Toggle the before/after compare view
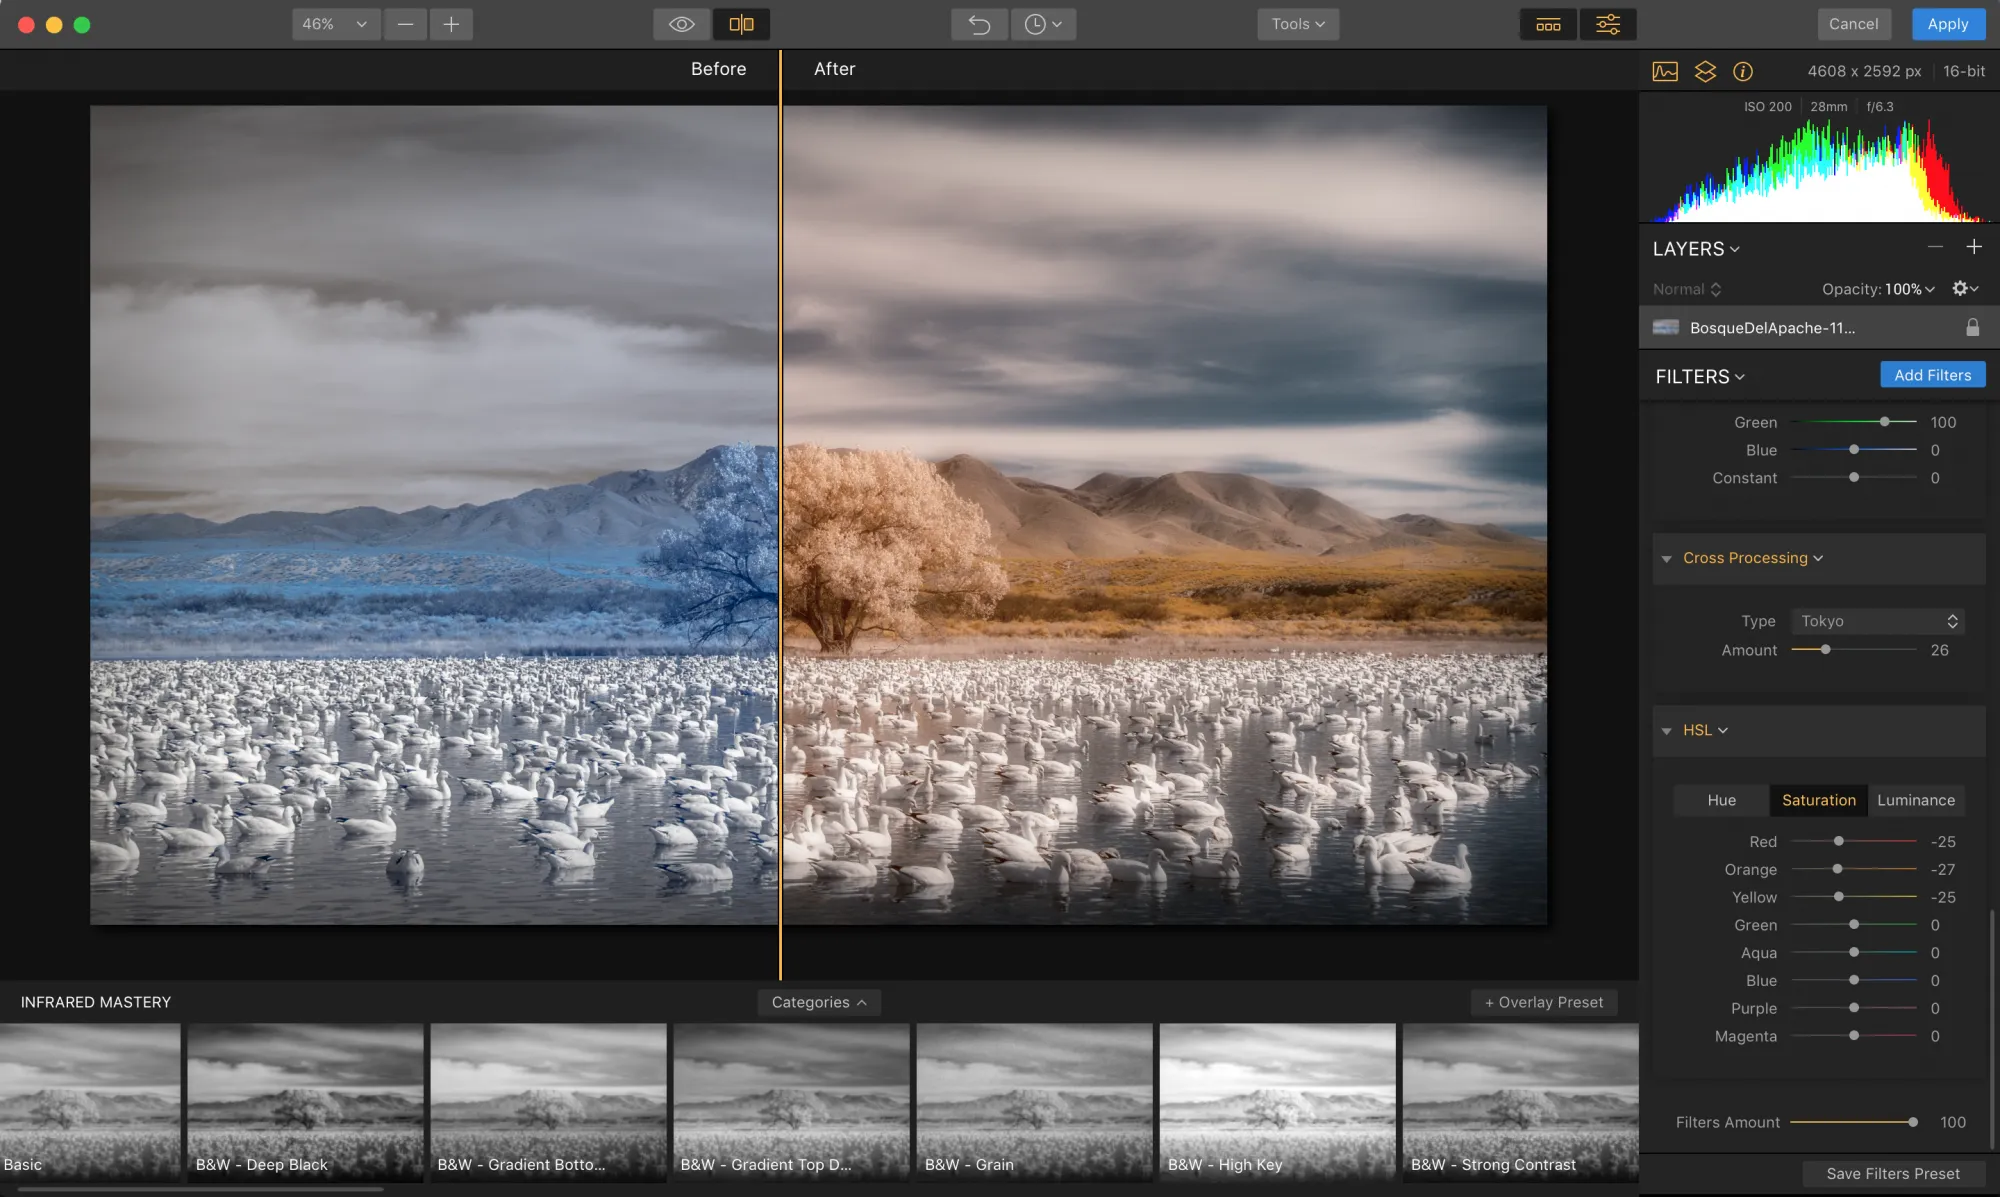2000x1197 pixels. pyautogui.click(x=741, y=24)
